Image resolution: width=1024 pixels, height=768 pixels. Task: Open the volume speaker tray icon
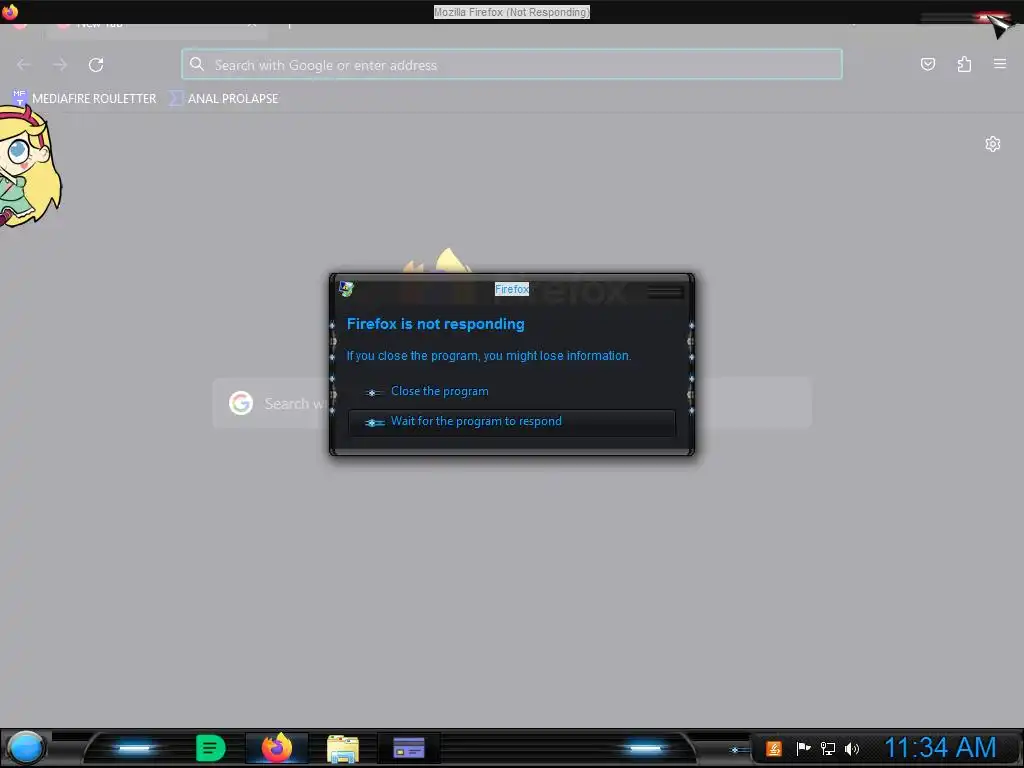tap(852, 748)
